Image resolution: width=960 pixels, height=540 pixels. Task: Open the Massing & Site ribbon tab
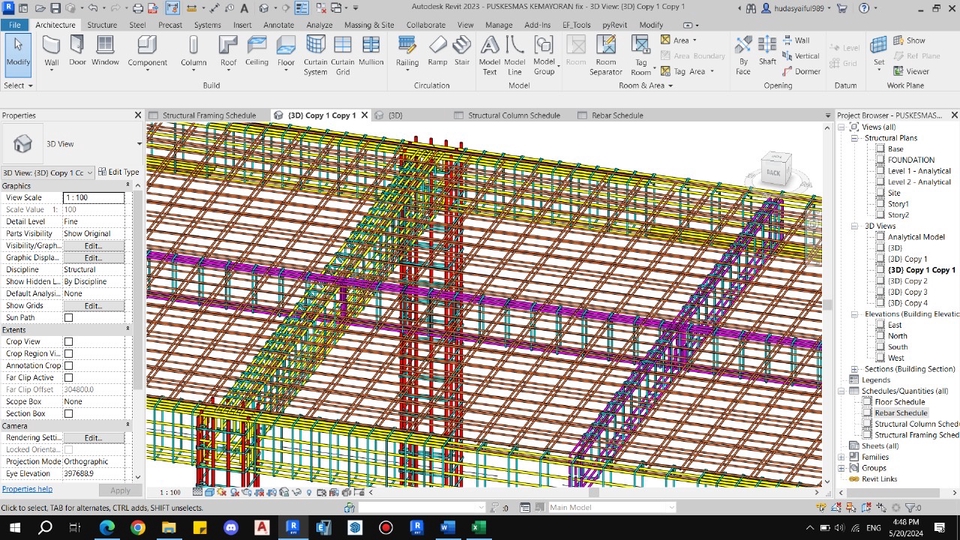click(x=369, y=25)
